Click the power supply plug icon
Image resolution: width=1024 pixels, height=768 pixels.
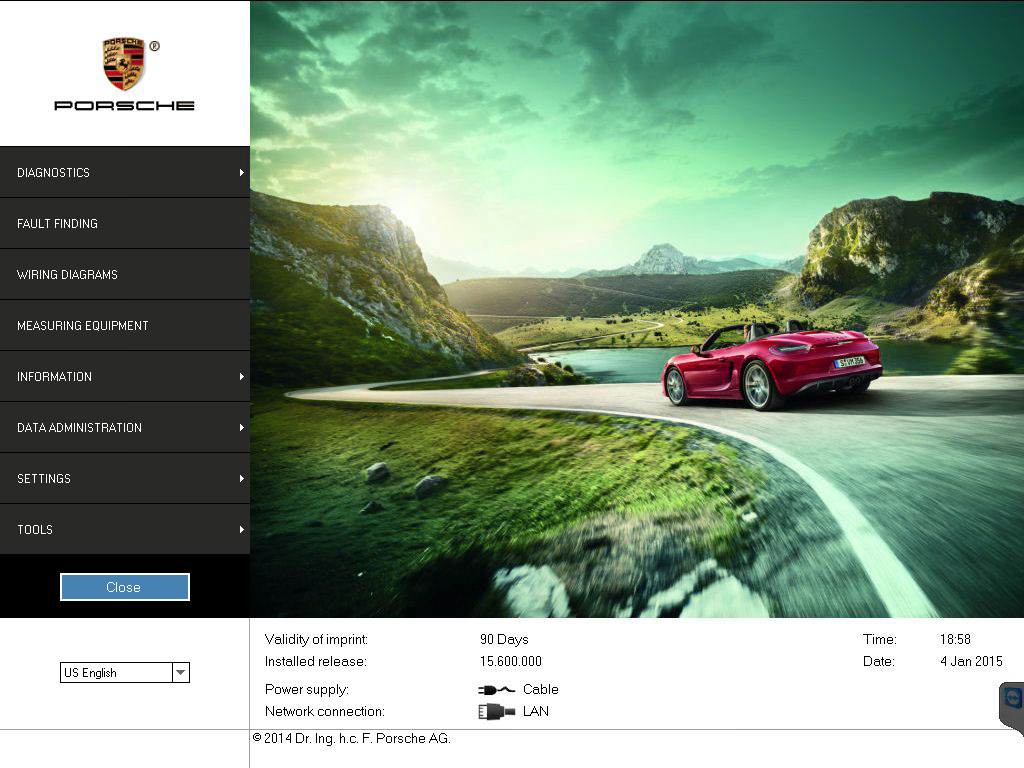[x=496, y=689]
